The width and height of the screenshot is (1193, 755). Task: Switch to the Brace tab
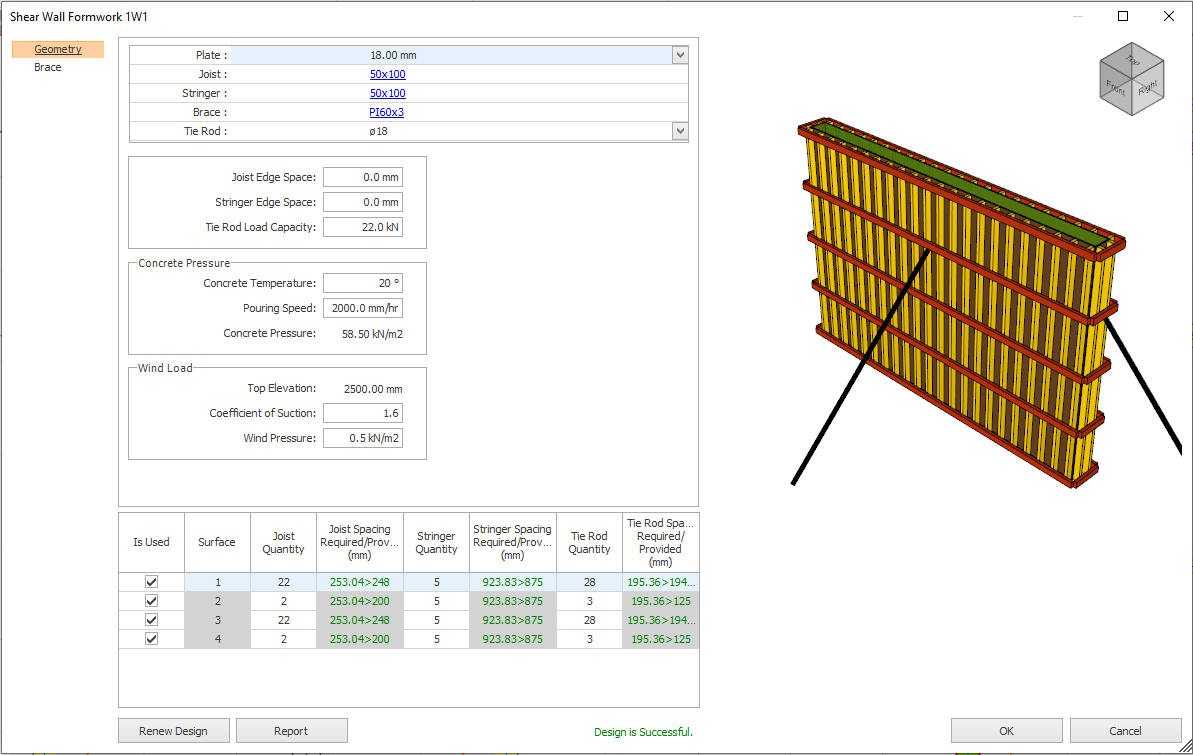[48, 68]
